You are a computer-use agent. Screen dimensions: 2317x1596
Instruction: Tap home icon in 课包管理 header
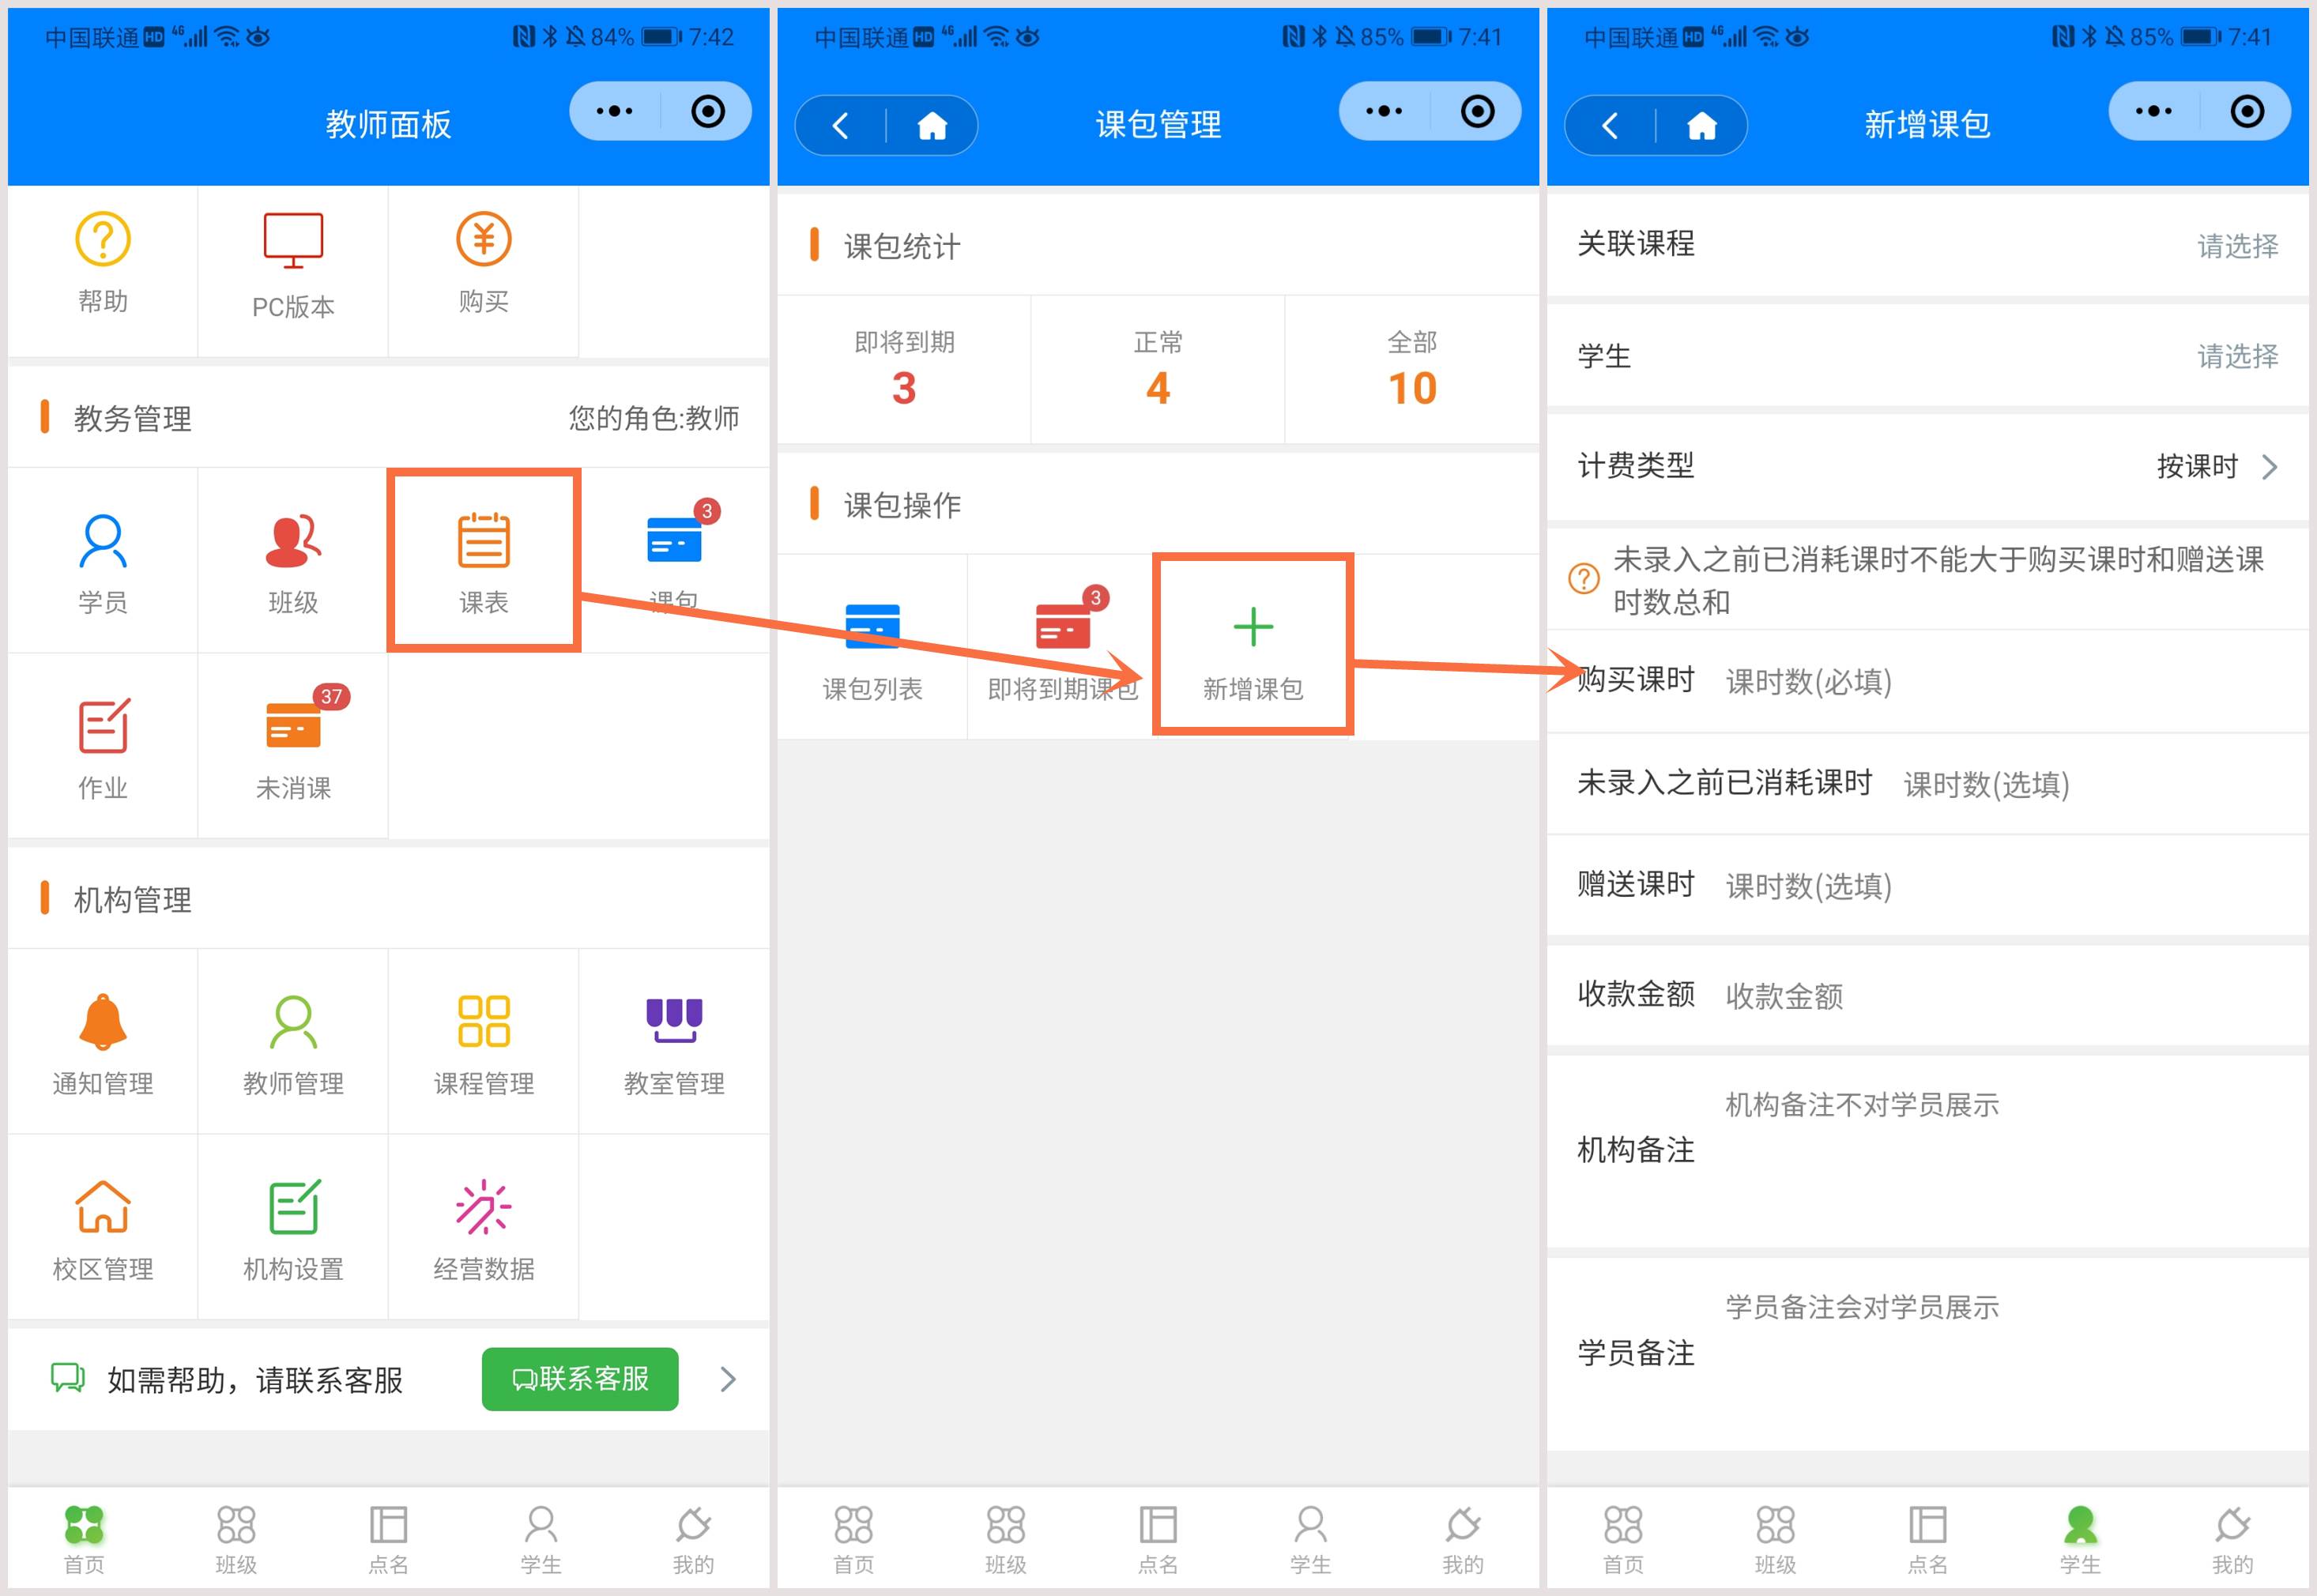click(932, 126)
